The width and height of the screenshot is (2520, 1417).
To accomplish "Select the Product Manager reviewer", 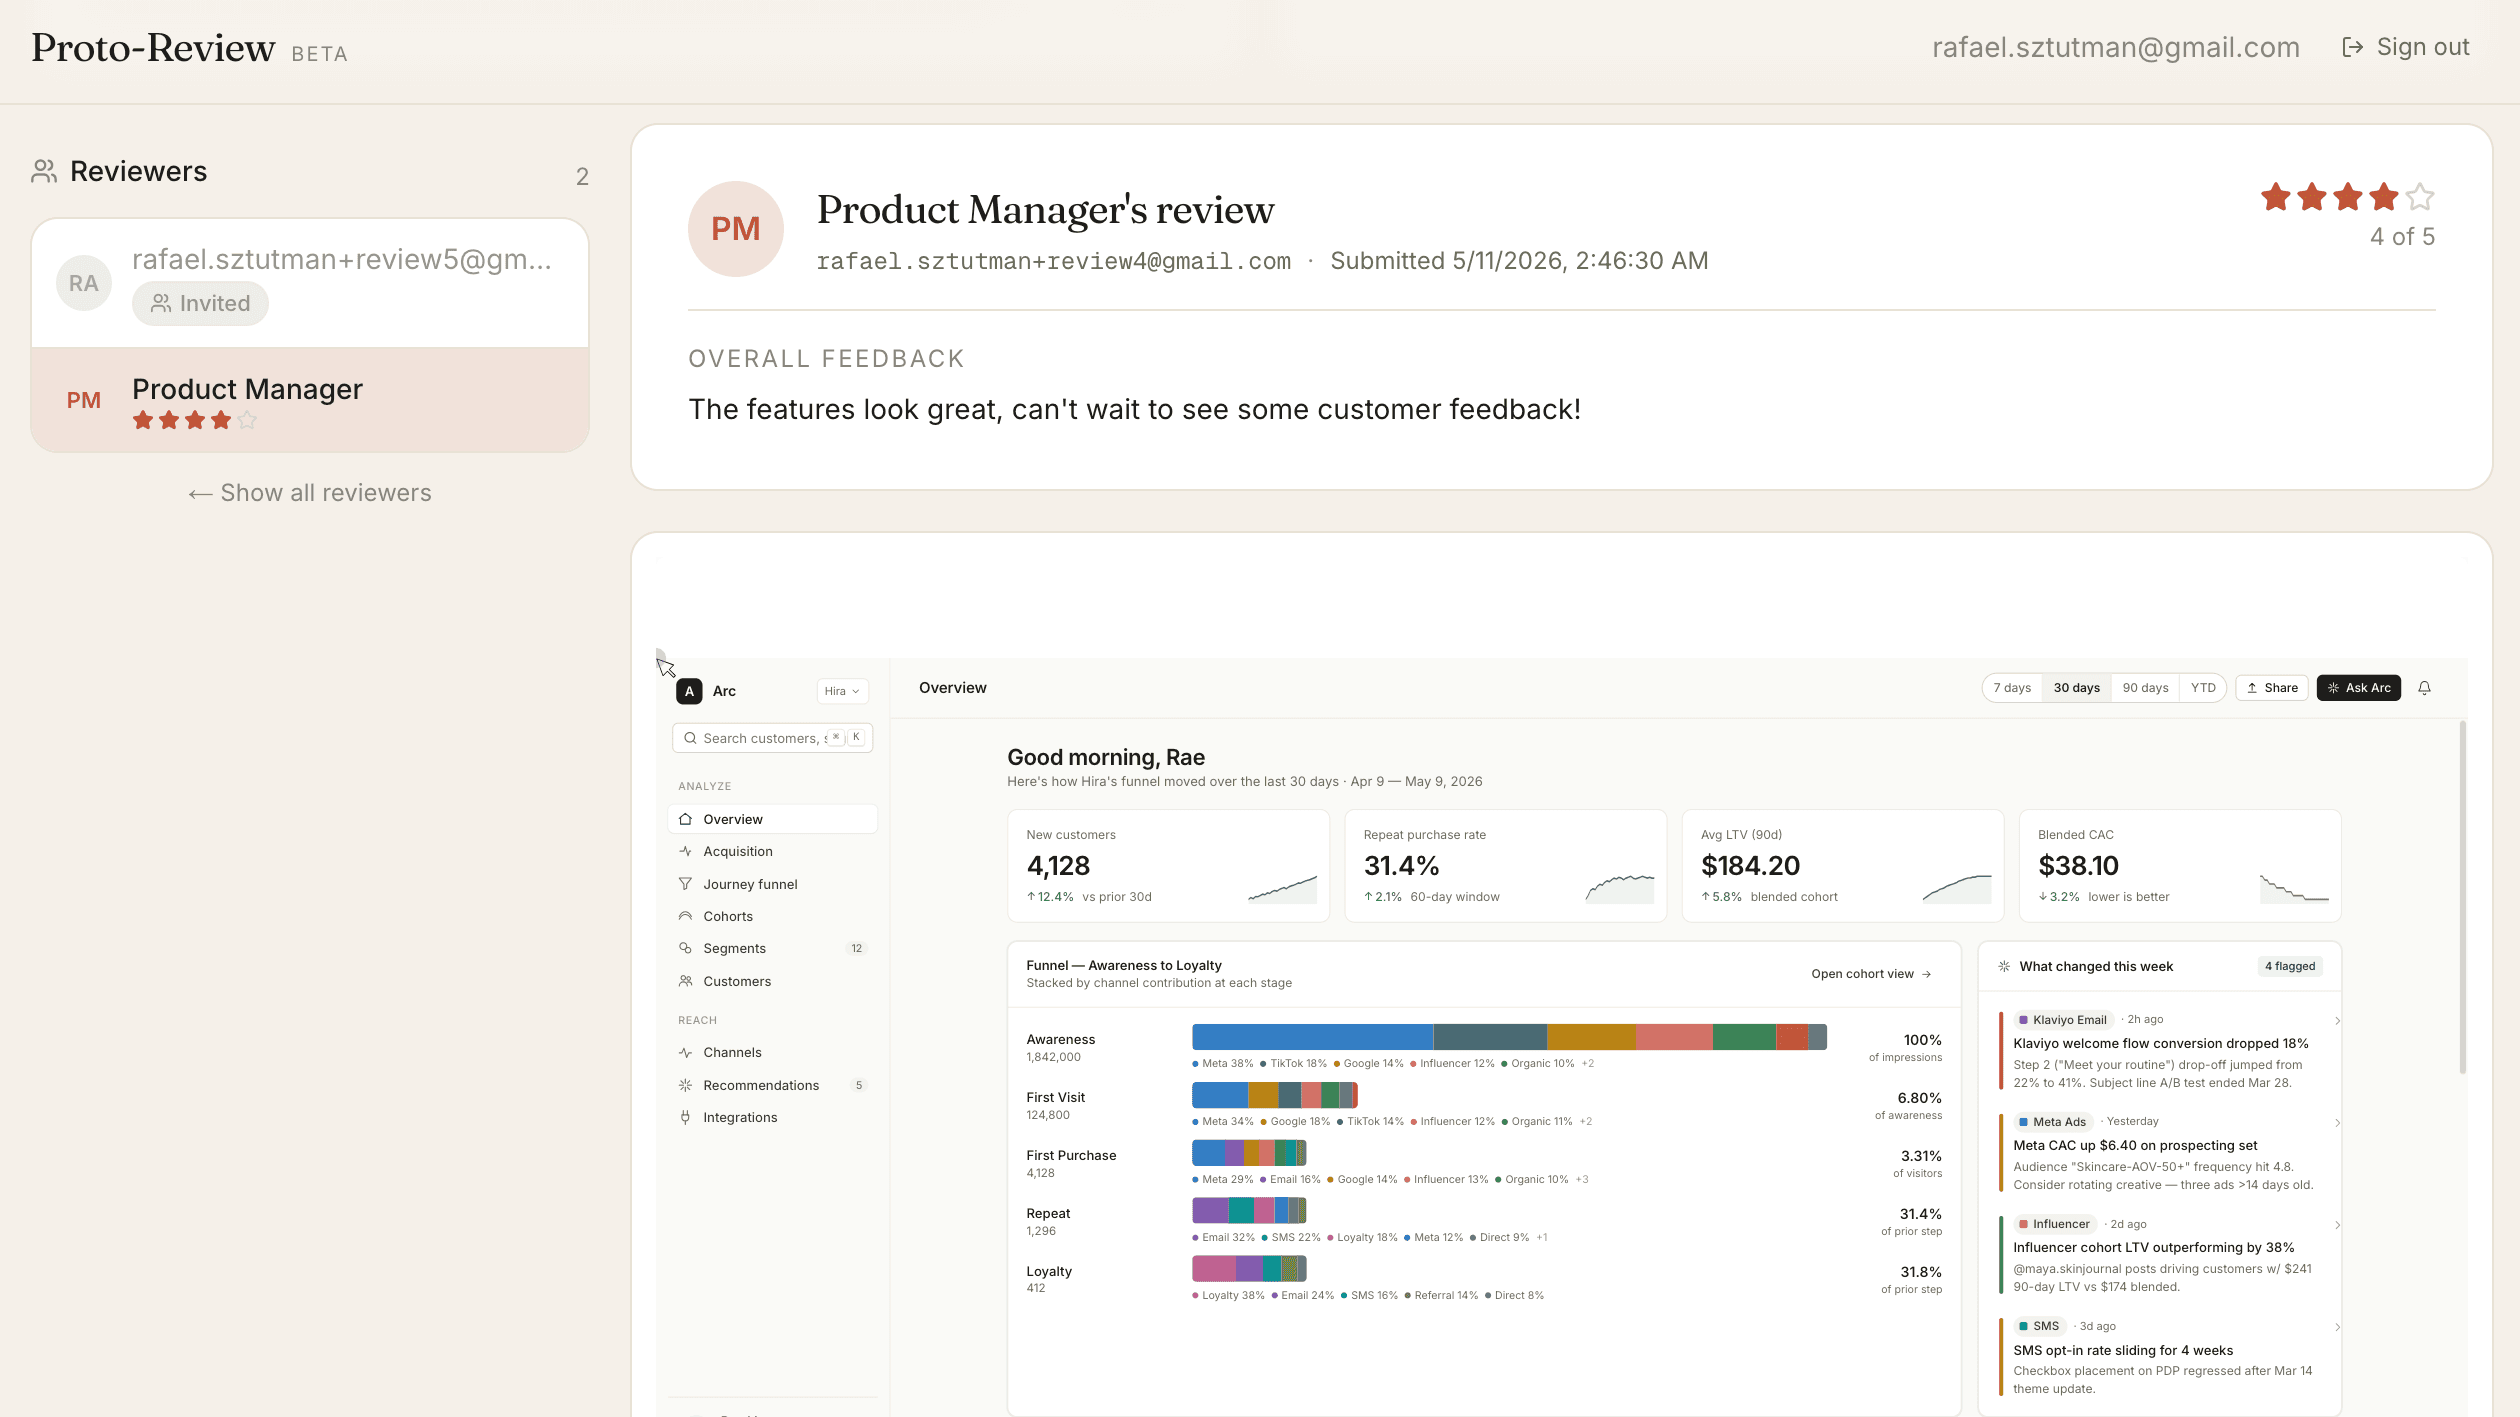I will tap(310, 400).
